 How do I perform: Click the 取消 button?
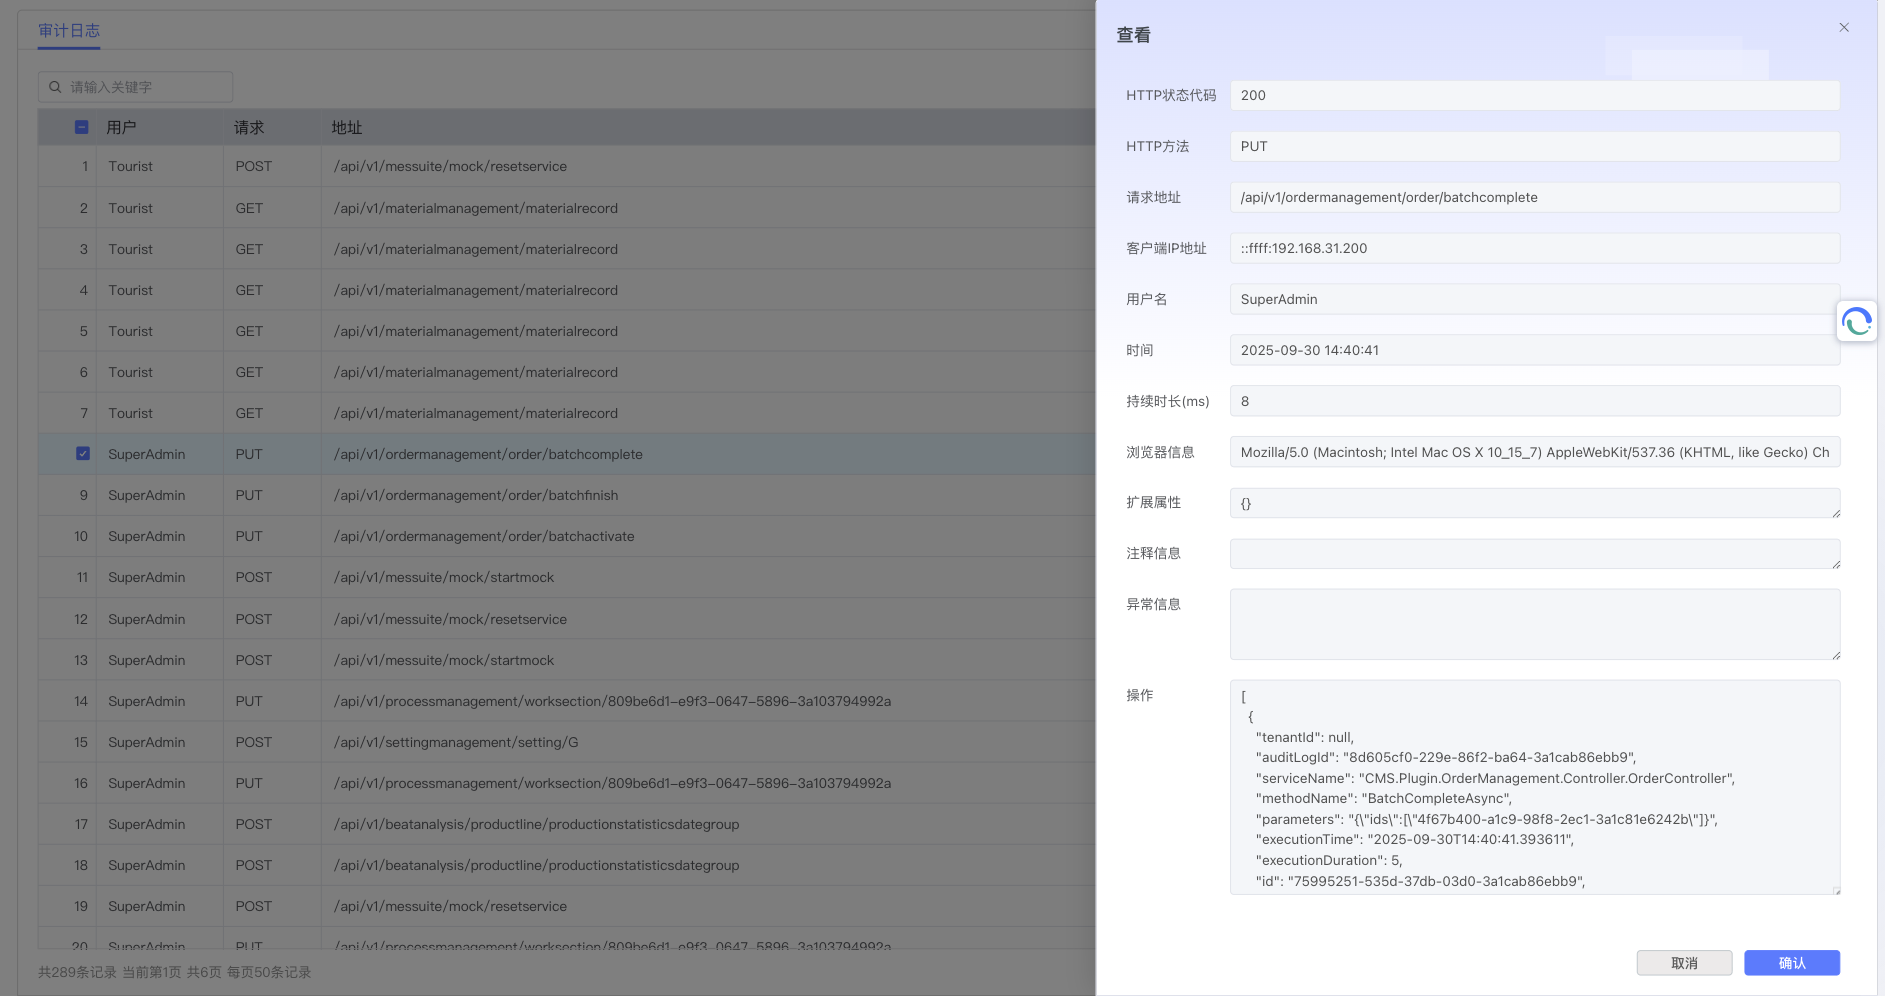(1684, 962)
